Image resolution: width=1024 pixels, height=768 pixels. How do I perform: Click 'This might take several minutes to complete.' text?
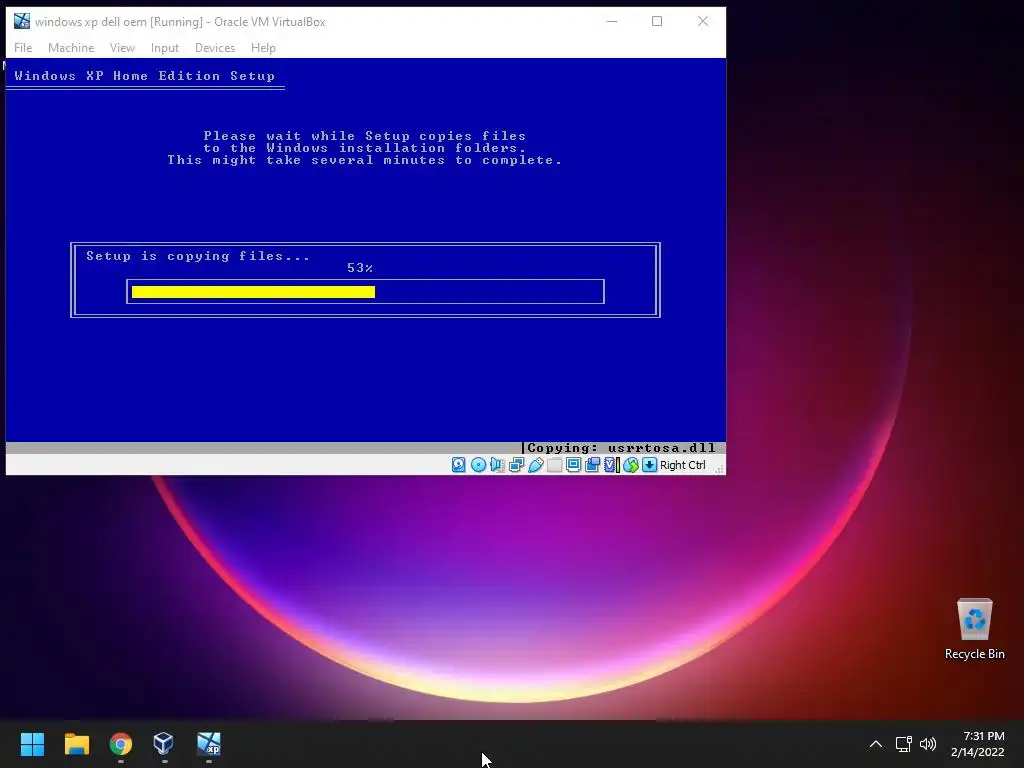[x=364, y=160]
